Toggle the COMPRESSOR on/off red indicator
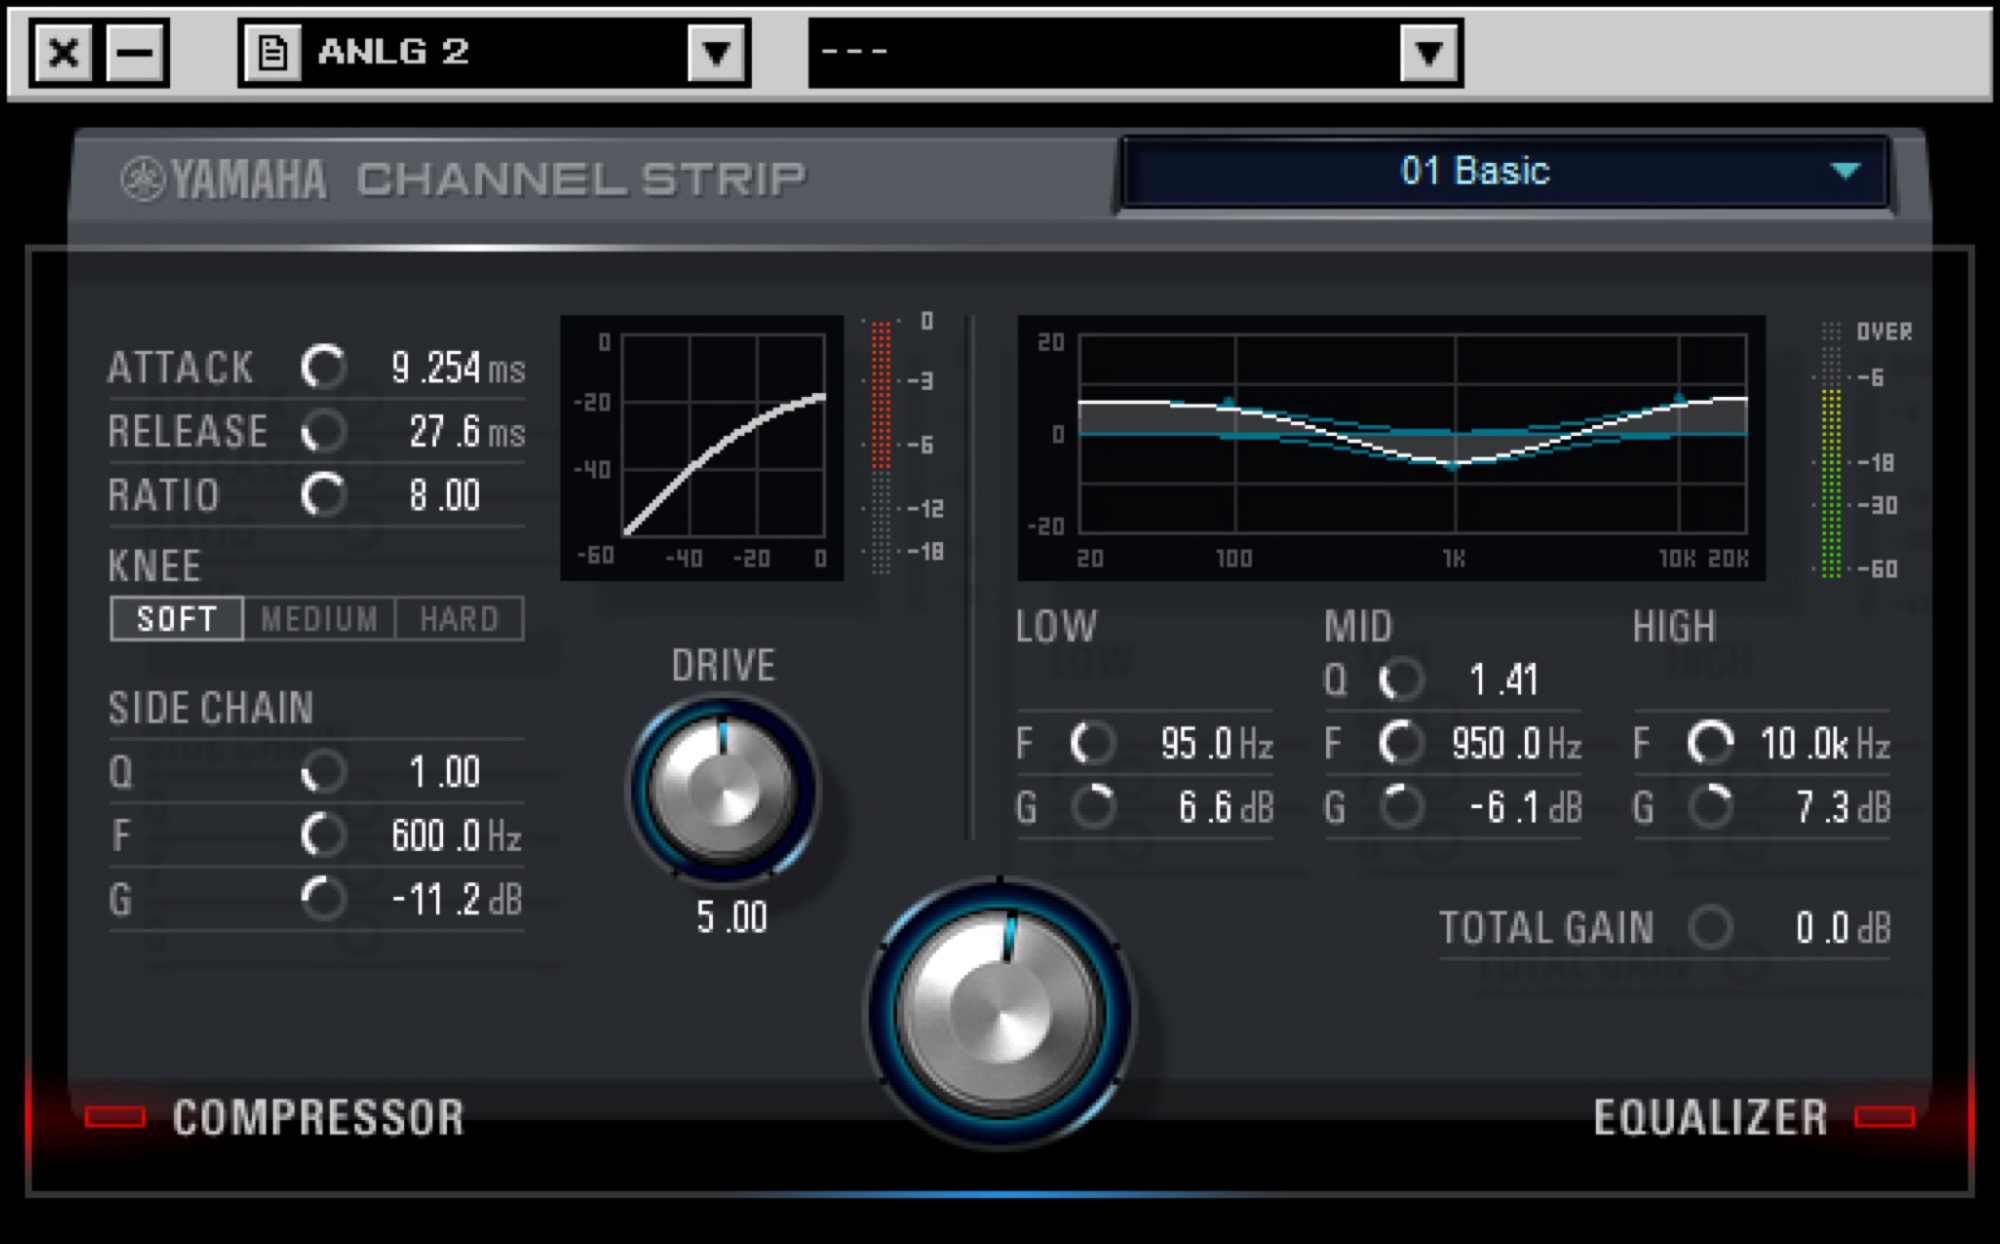Screen dimensions: 2000x1244 tap(115, 1117)
